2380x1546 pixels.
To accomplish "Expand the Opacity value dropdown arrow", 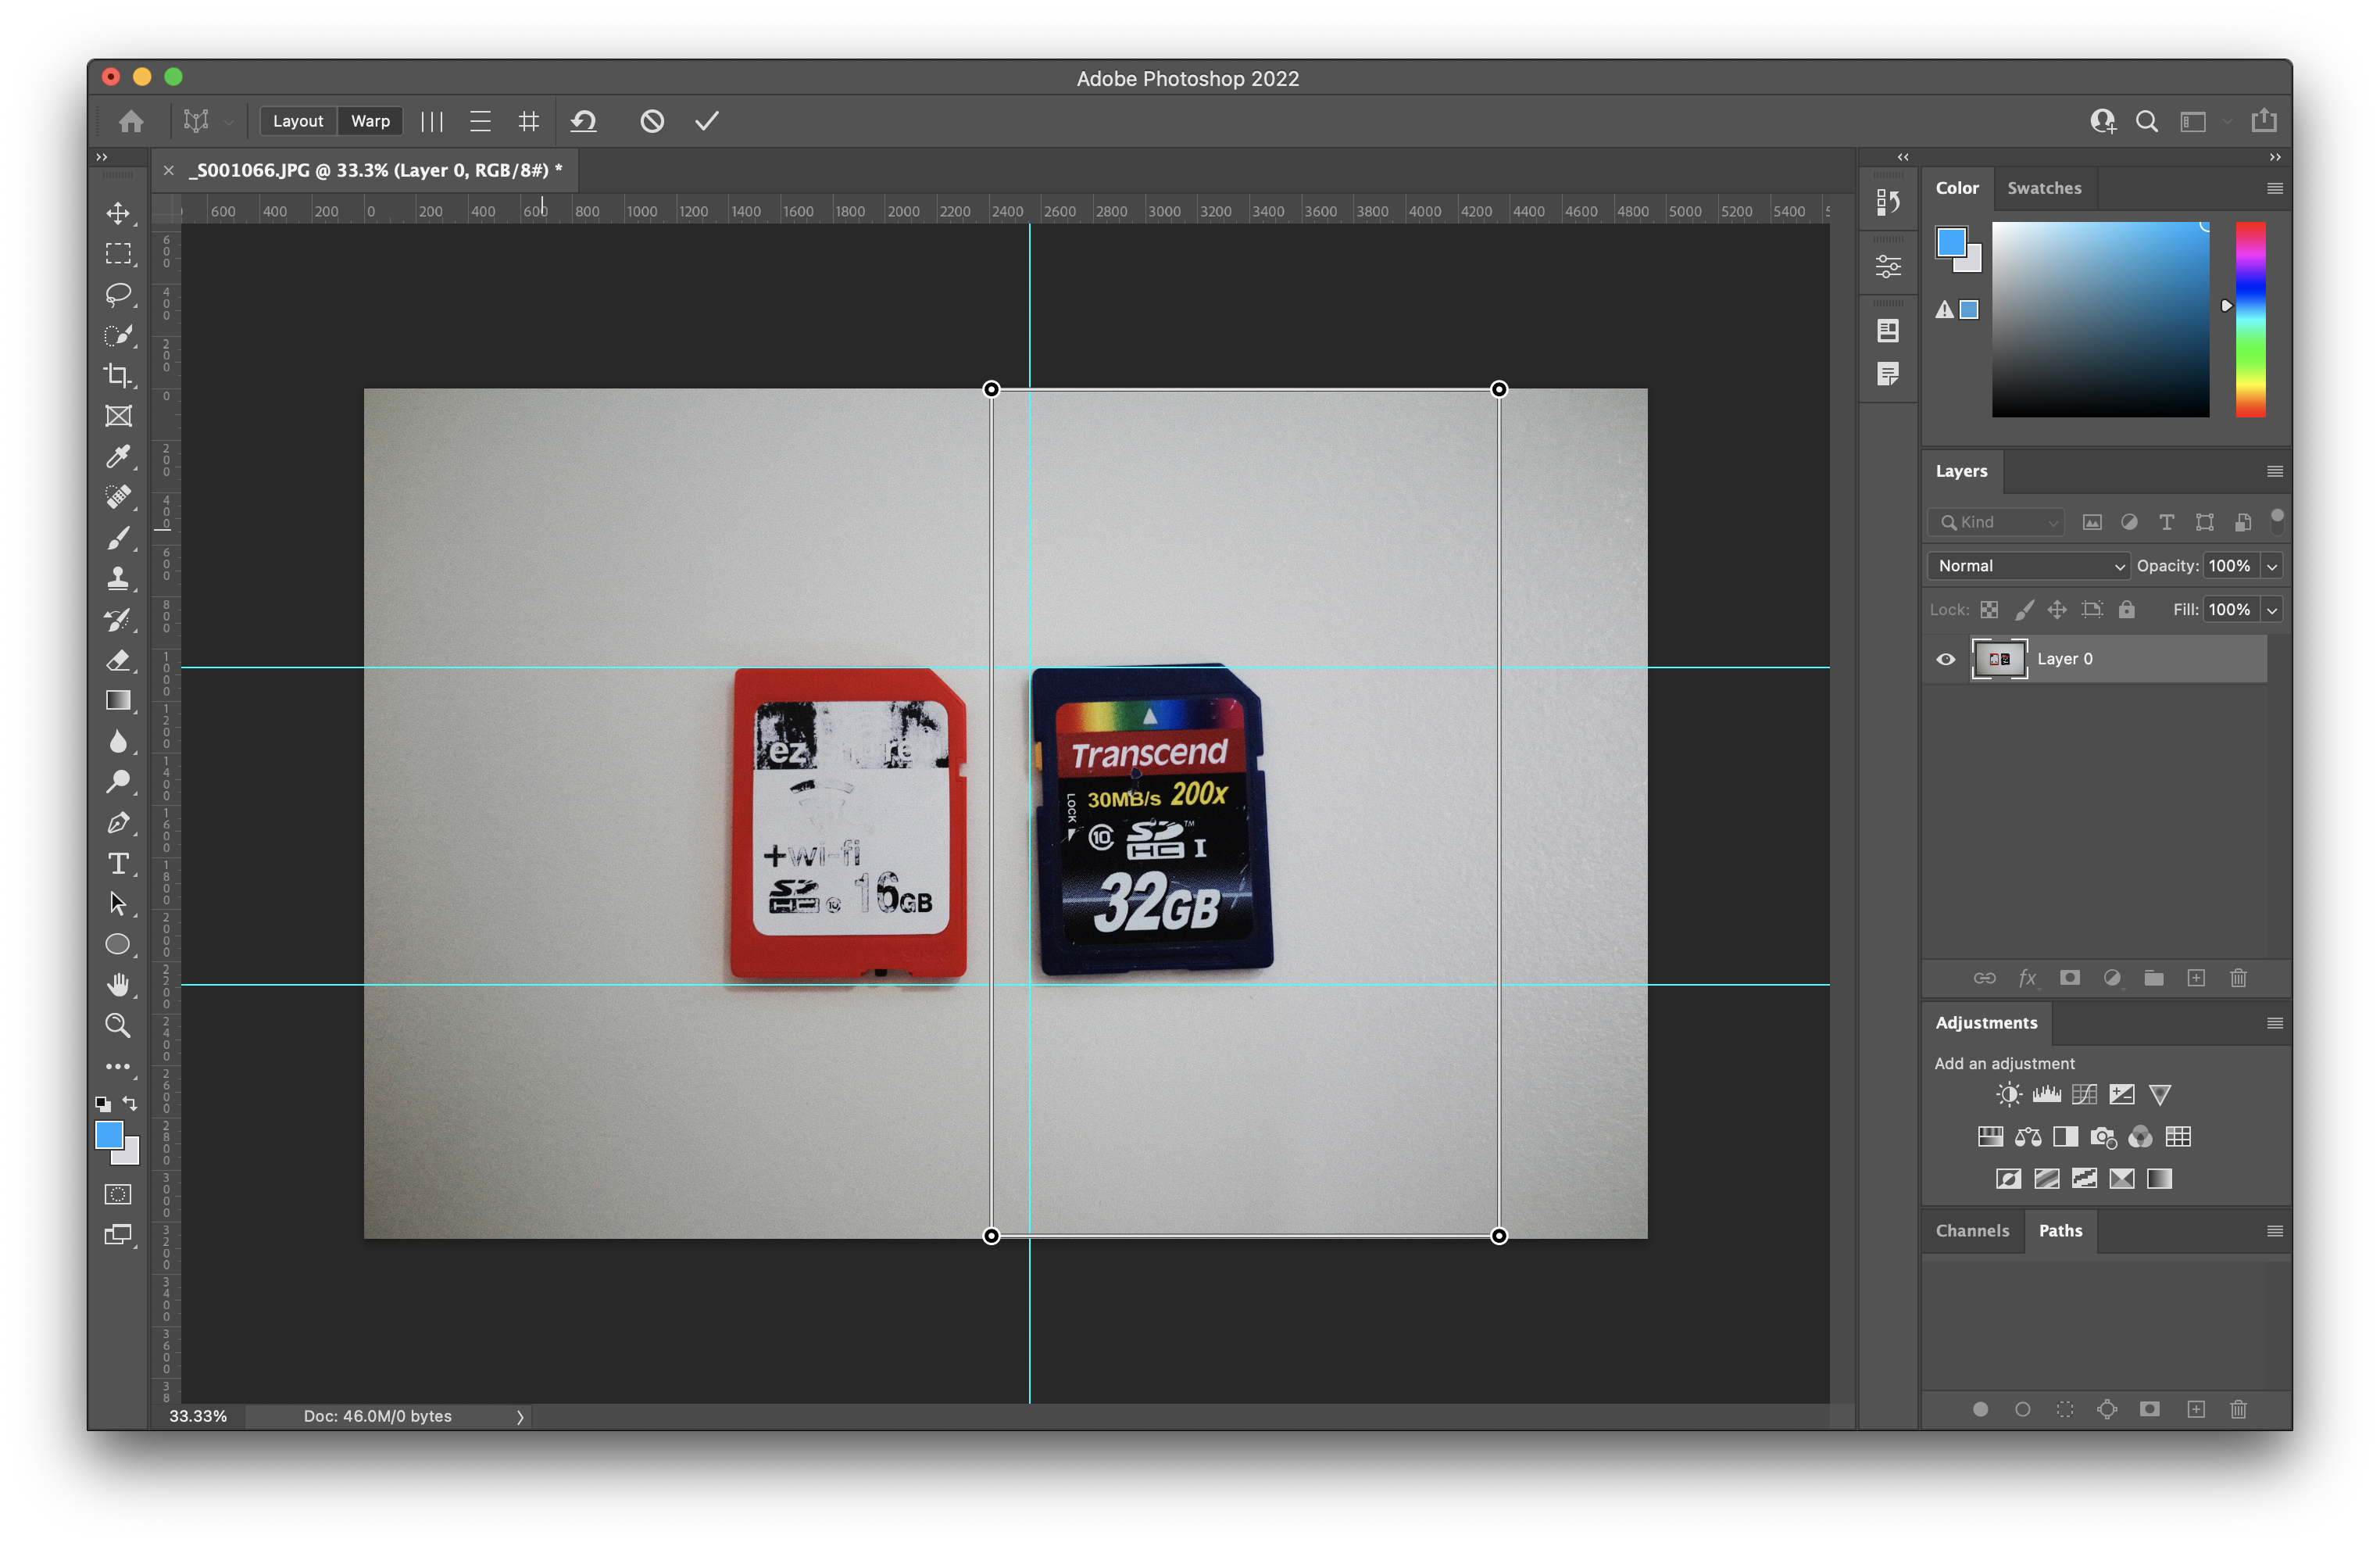I will point(2272,566).
